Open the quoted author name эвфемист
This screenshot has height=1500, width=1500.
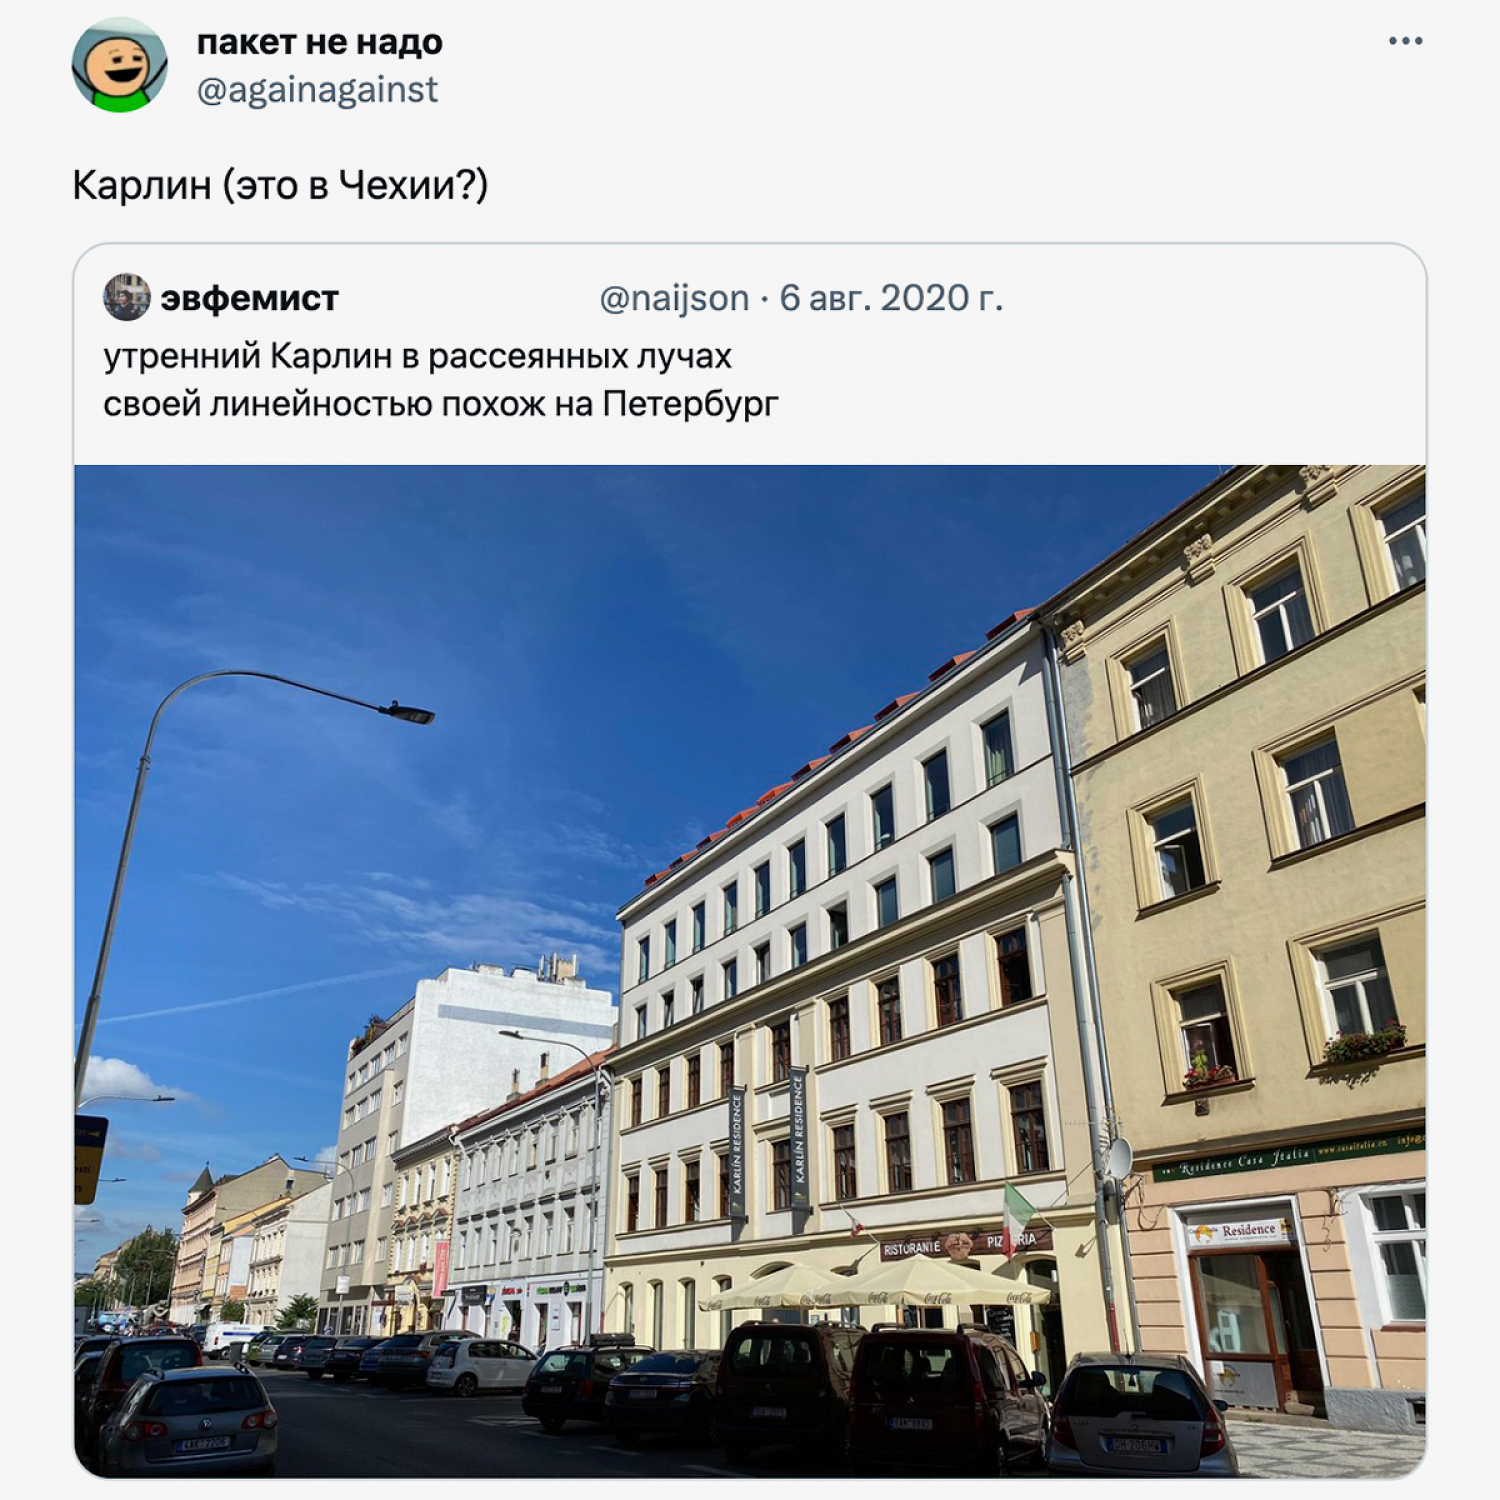click(250, 298)
